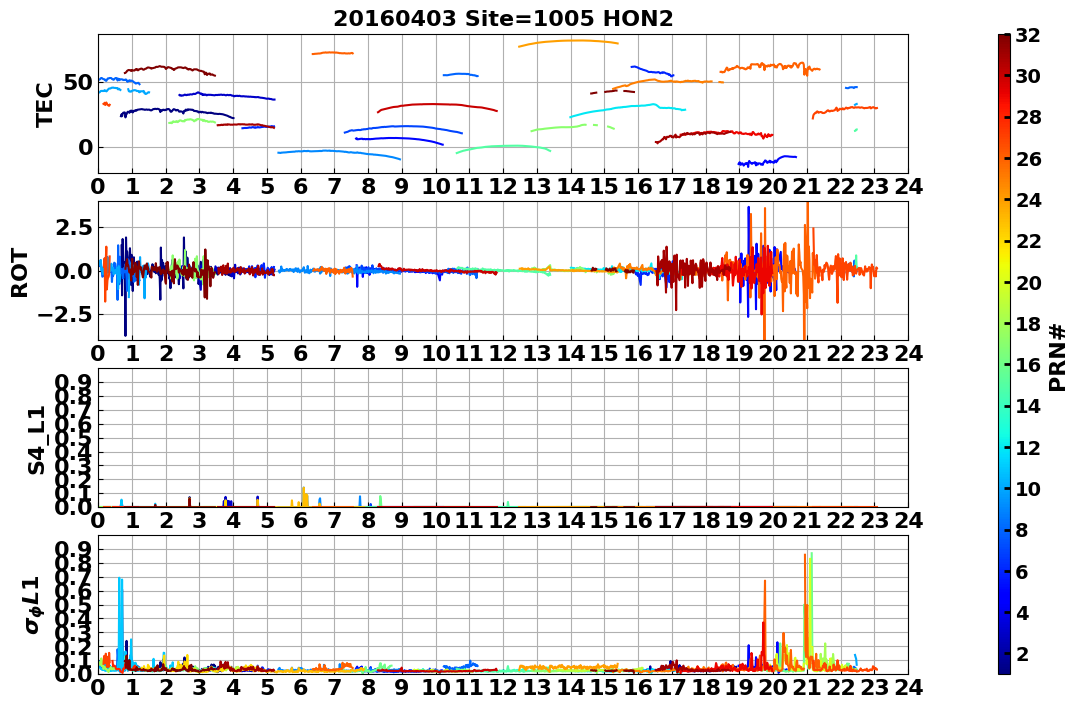Click colorbar tick label 24
The image size is (1077, 709).
(x=1027, y=200)
